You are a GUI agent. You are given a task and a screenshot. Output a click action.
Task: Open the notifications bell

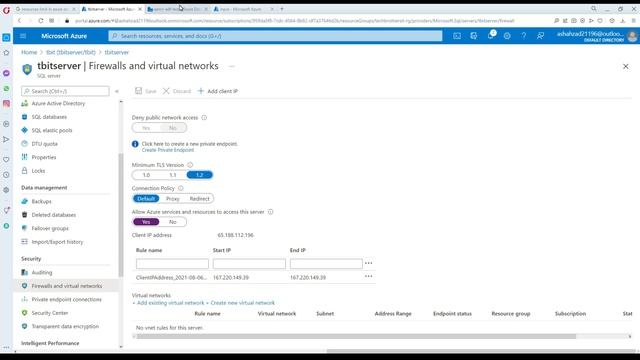tap(491, 36)
